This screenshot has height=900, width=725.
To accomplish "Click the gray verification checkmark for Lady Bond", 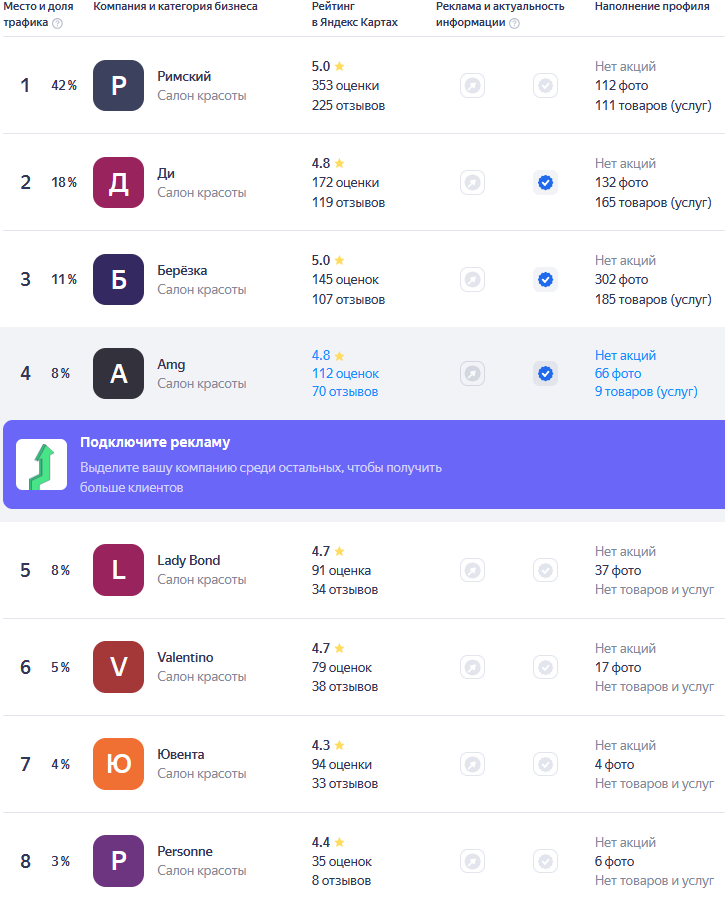I will [545, 570].
